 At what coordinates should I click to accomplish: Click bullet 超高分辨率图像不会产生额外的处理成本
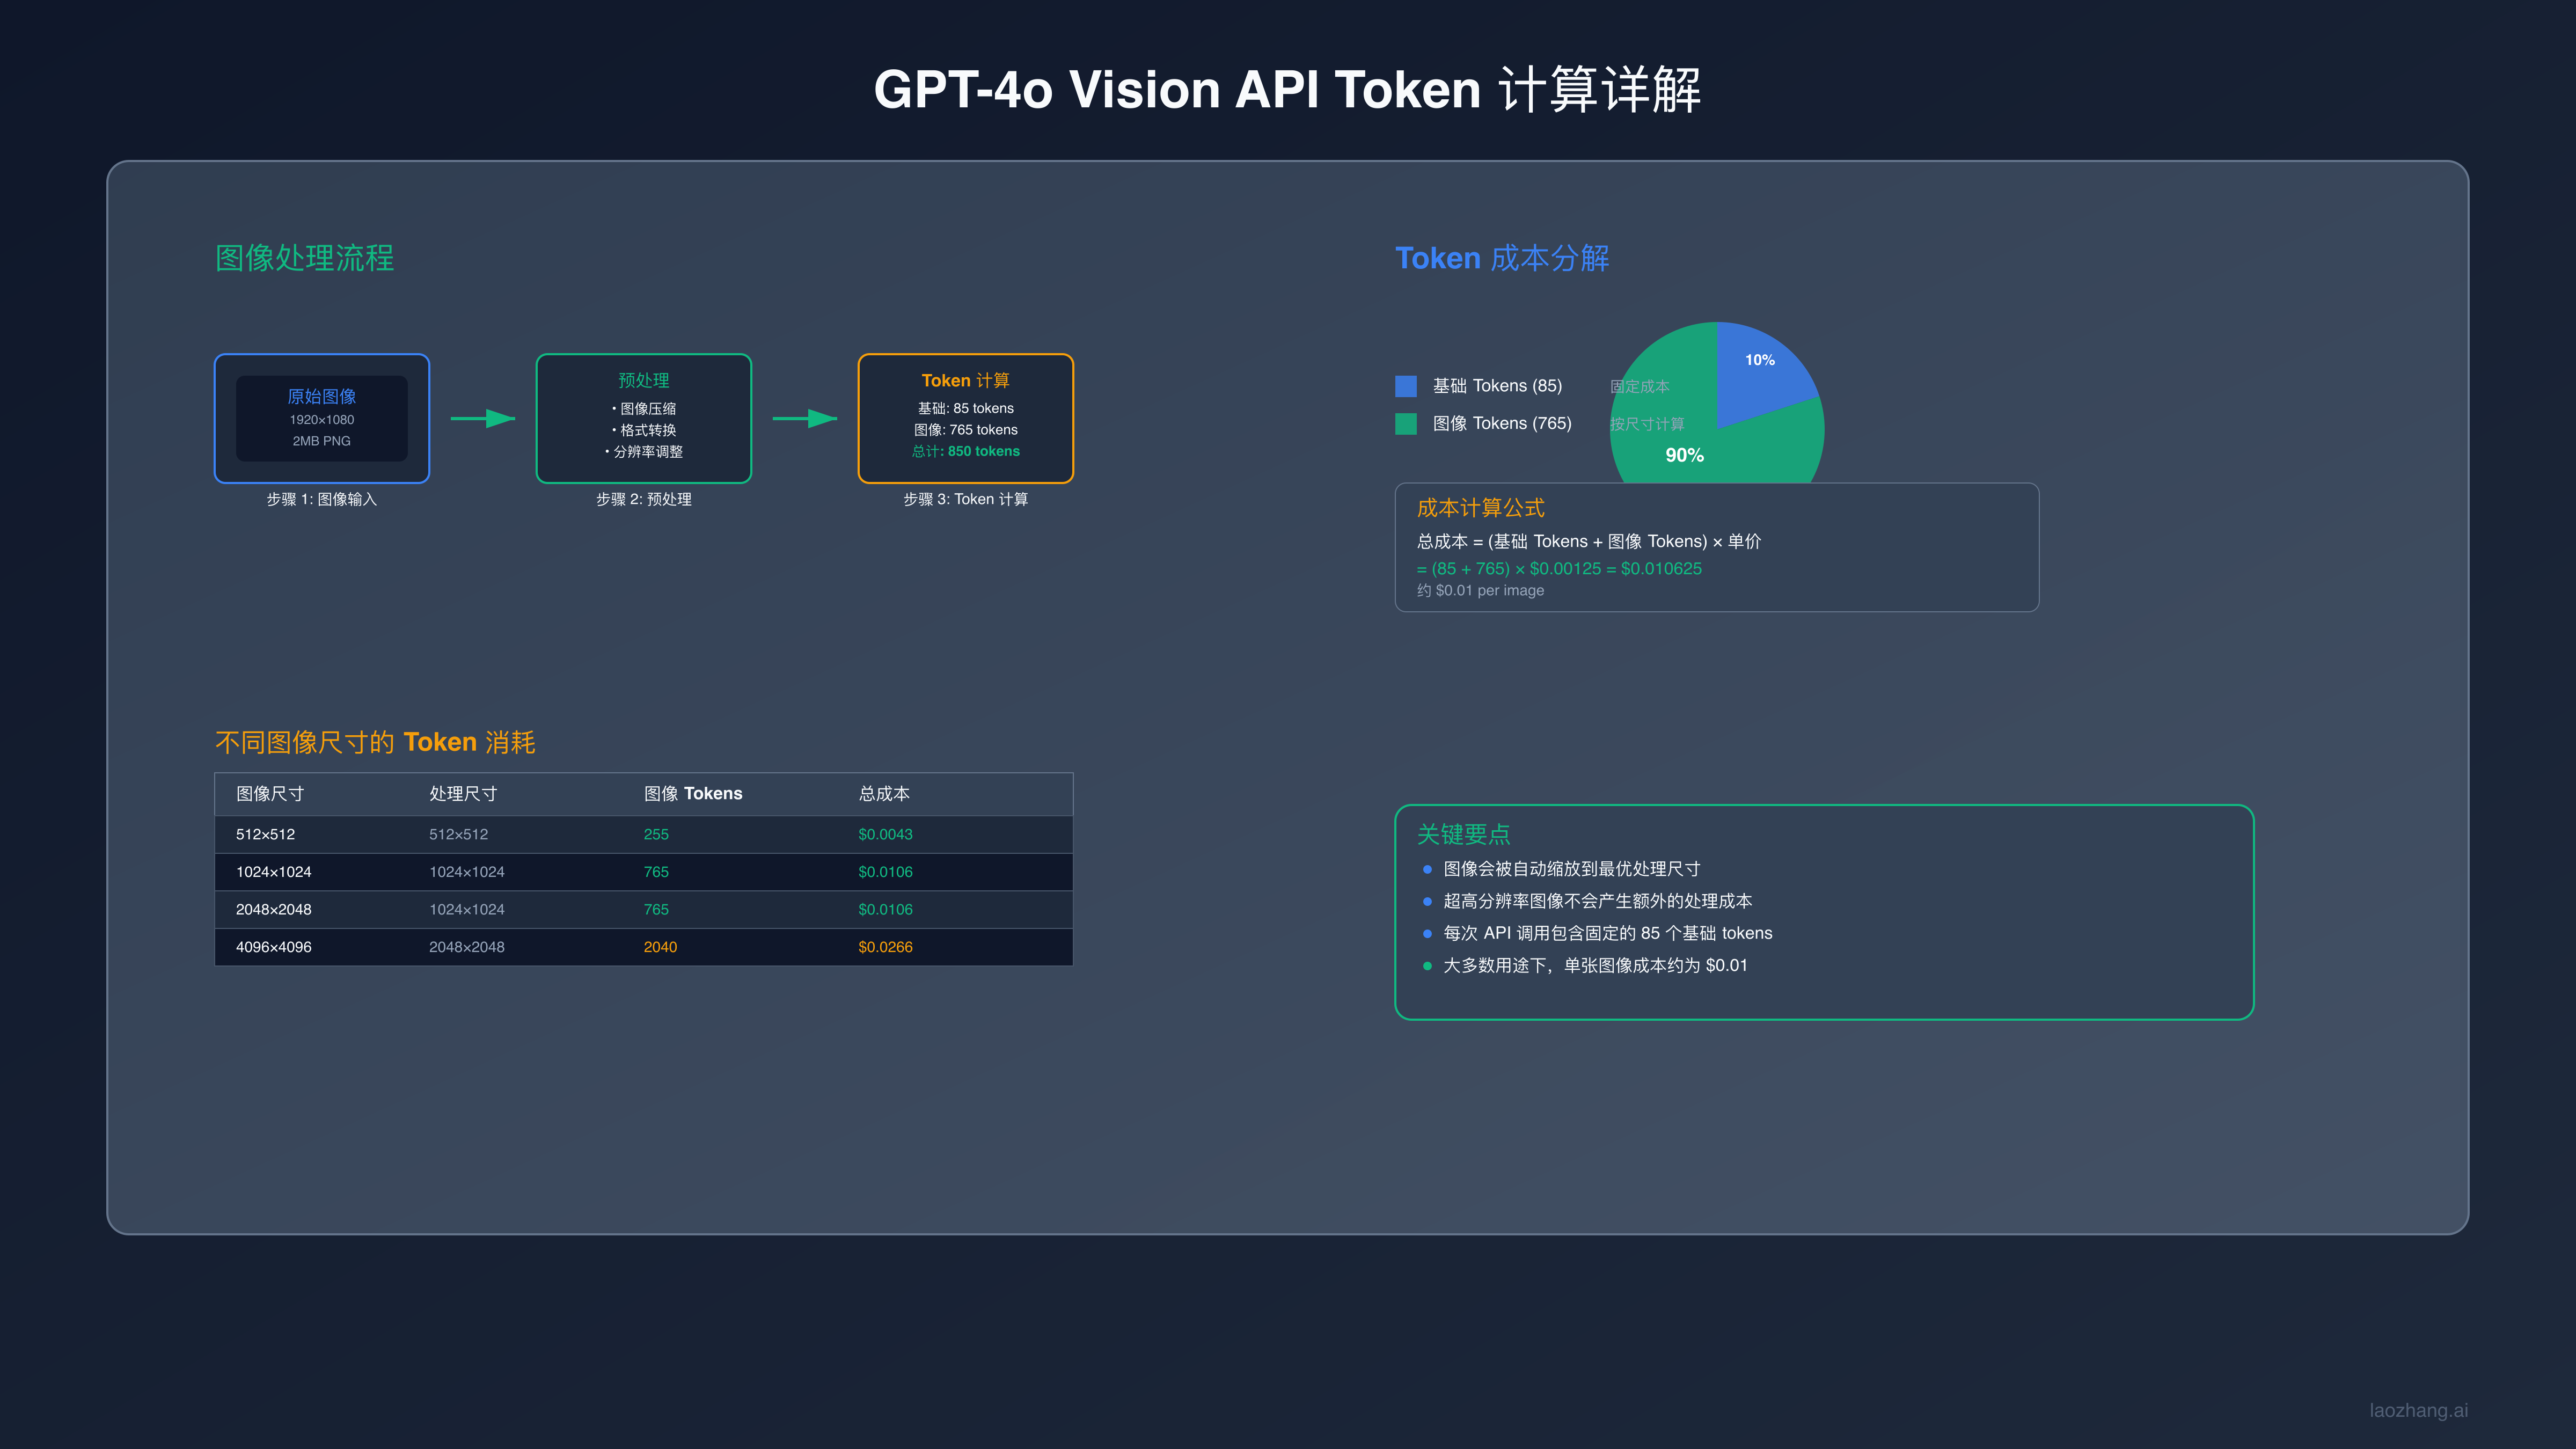click(1597, 901)
